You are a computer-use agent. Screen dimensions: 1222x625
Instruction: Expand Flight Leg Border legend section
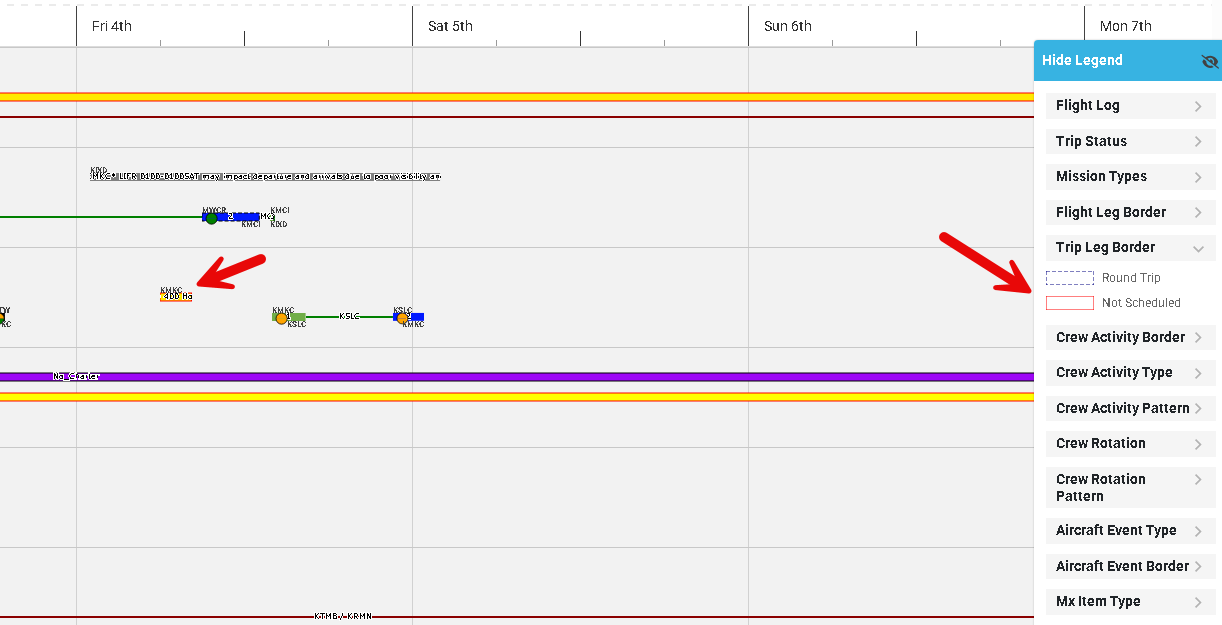[x=1130, y=213]
